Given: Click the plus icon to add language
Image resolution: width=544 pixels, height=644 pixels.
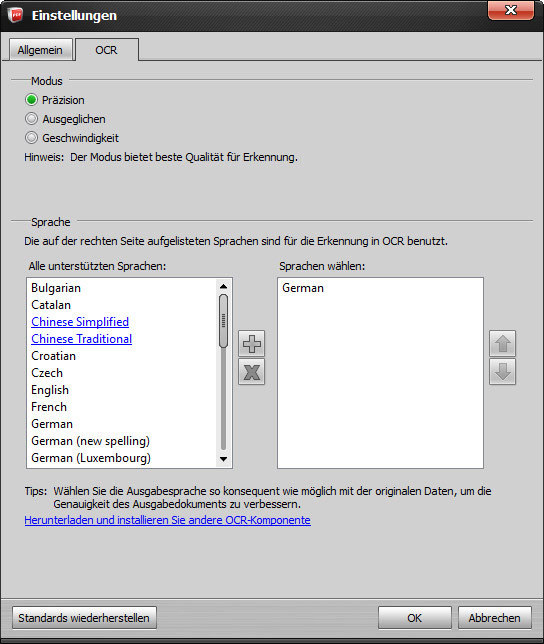Looking at the screenshot, I should (252, 343).
